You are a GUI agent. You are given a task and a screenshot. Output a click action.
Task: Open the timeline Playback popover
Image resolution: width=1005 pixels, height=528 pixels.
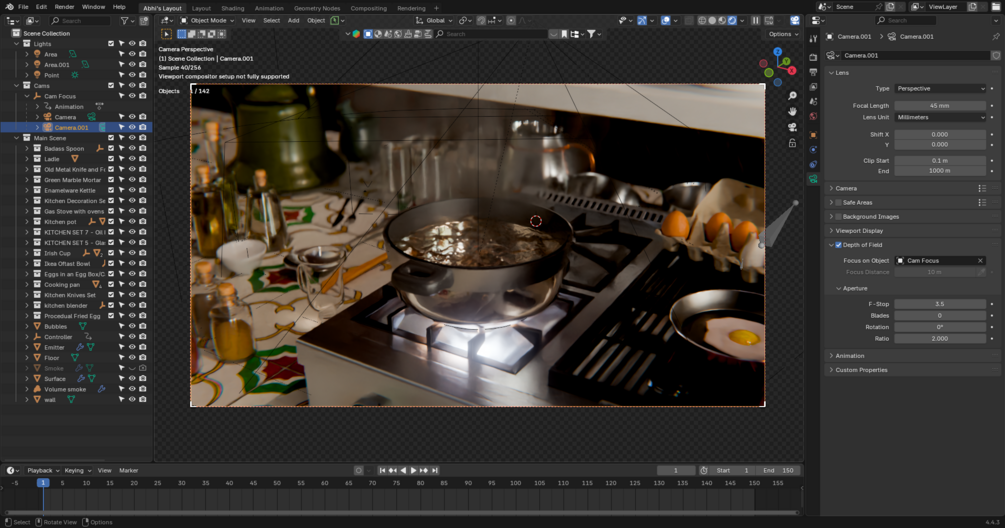point(42,470)
